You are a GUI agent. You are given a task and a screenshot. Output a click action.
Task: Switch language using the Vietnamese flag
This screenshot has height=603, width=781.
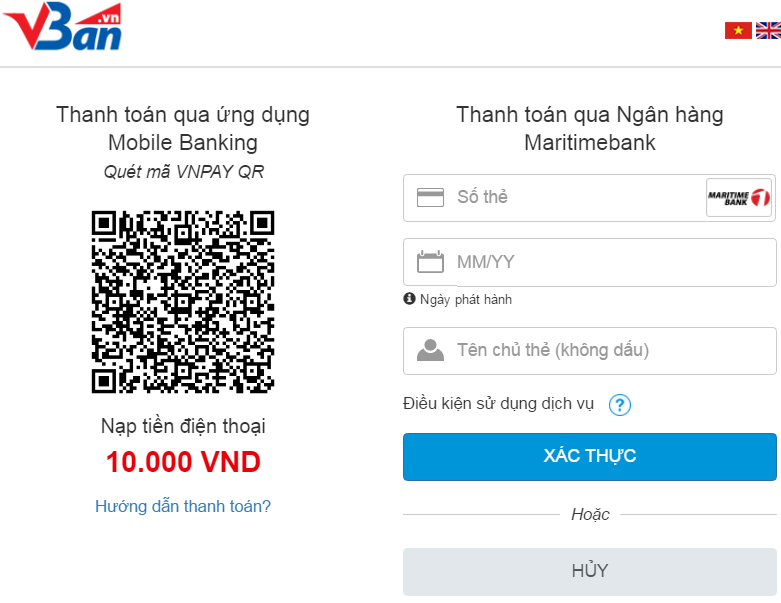coord(738,31)
